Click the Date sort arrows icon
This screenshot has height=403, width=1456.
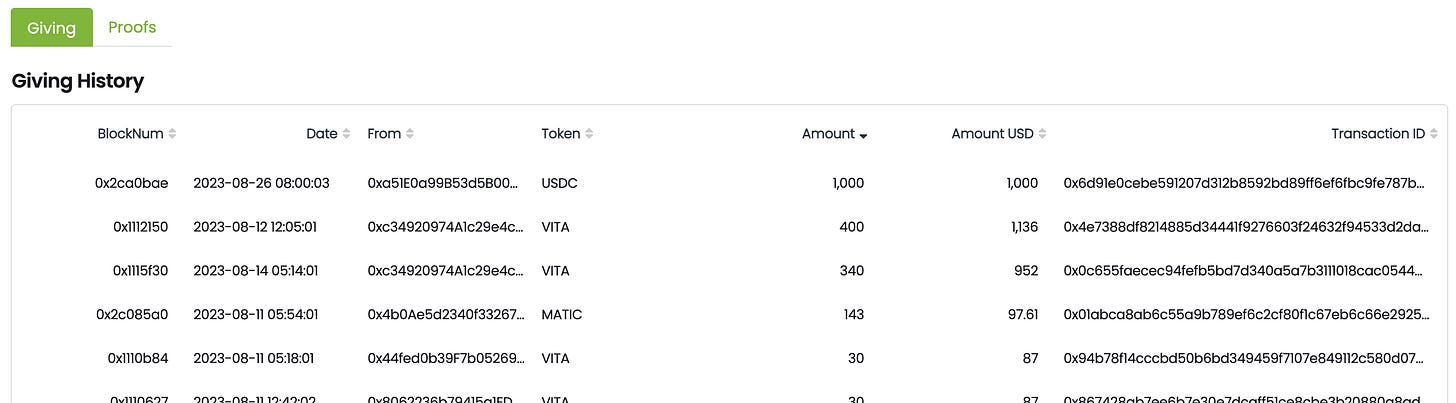[x=347, y=134]
